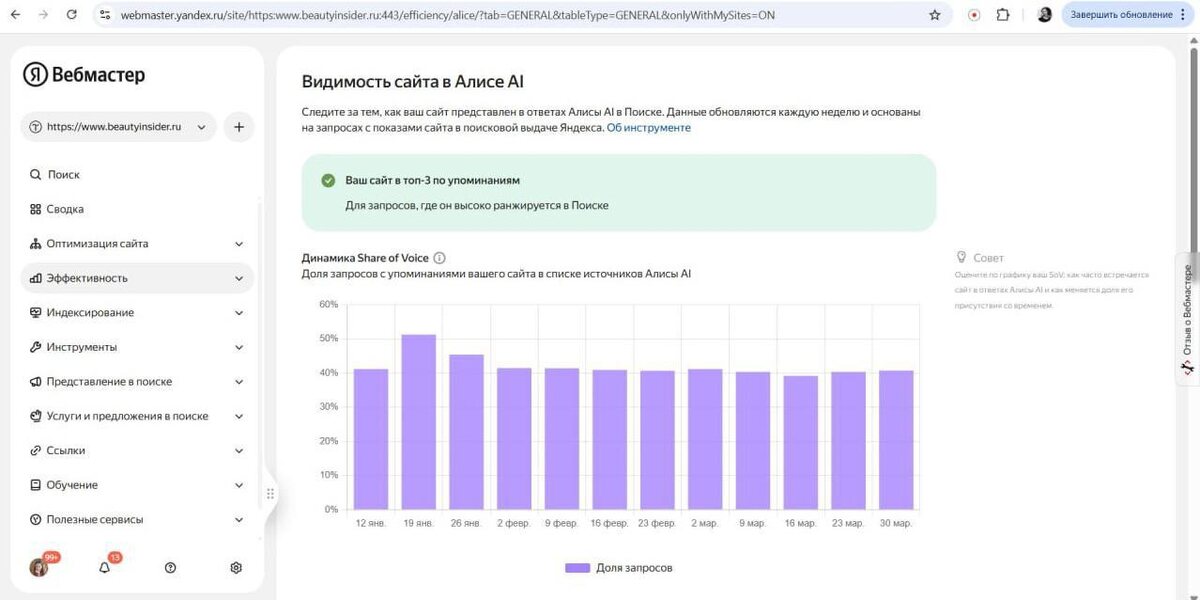
Task: Expand the Ссылки chevron
Action: tap(239, 451)
